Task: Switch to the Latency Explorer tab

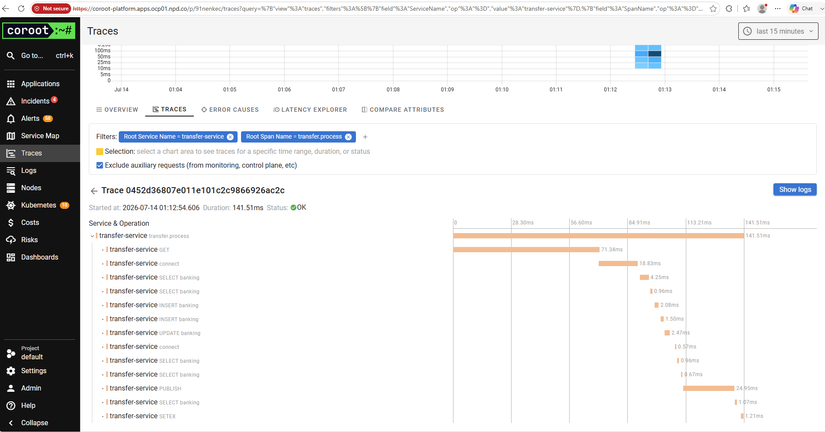Action: tap(310, 109)
